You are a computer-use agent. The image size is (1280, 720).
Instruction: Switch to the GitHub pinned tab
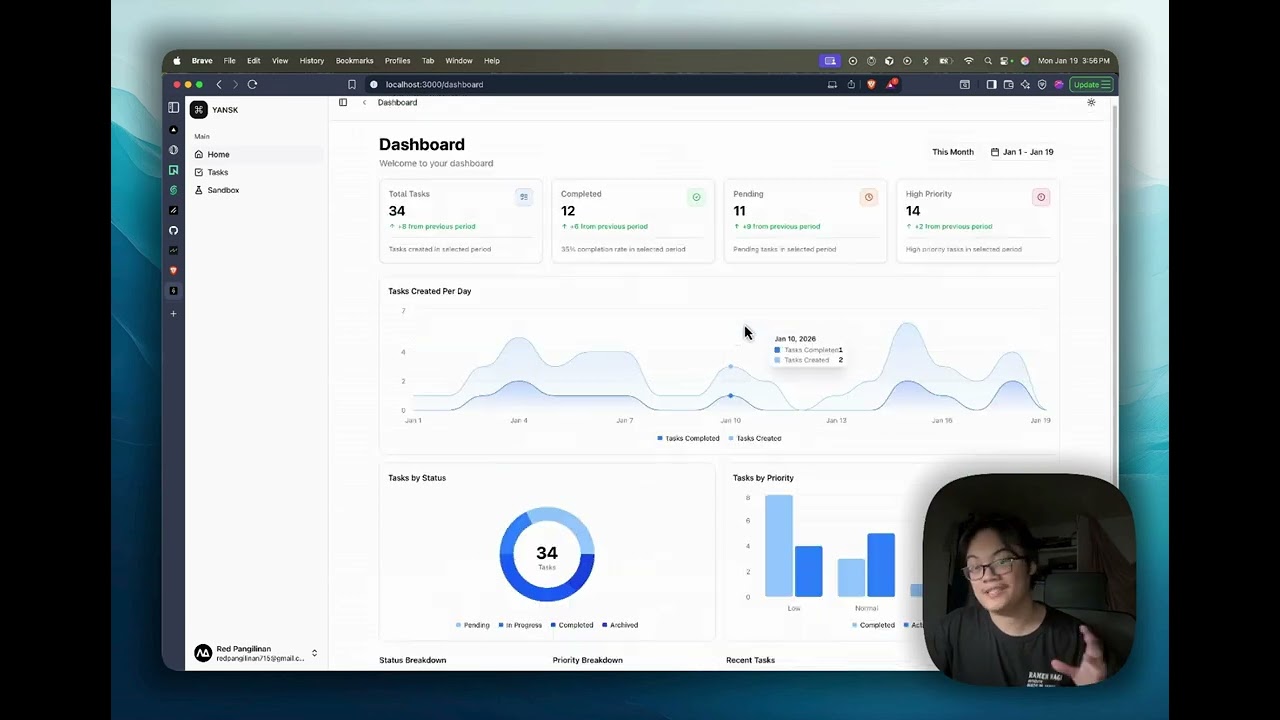173,230
